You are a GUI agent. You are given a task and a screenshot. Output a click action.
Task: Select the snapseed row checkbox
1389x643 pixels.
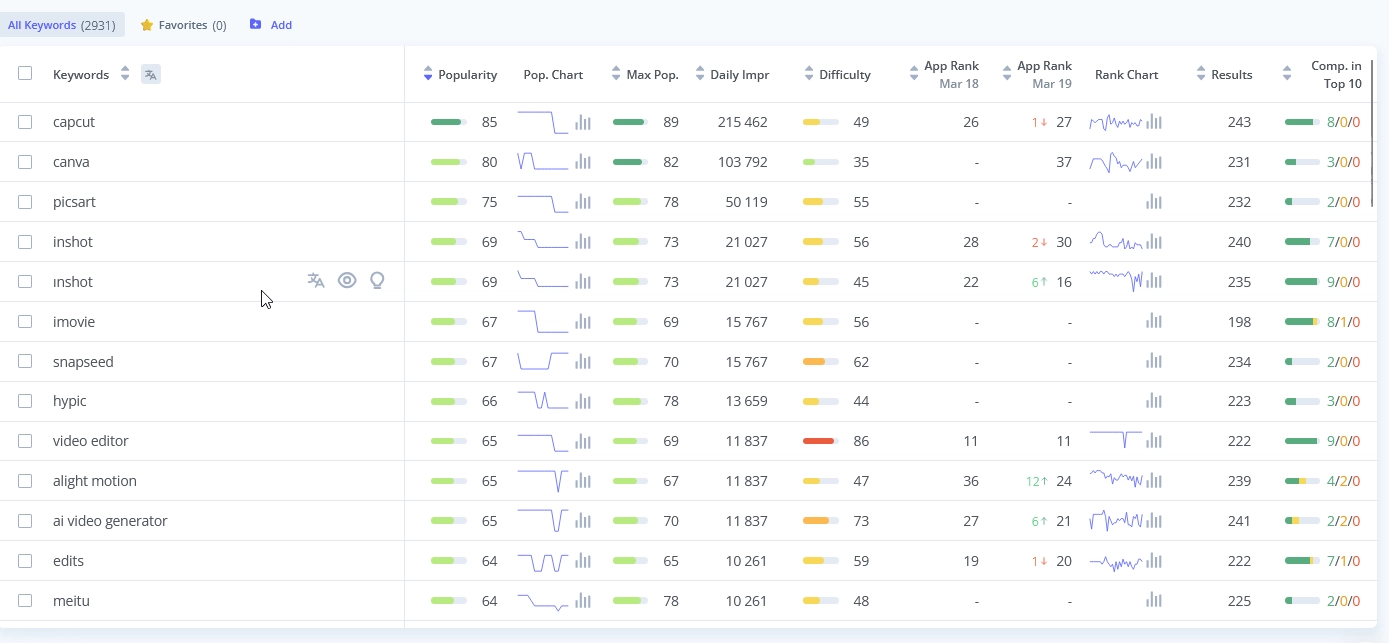[25, 361]
